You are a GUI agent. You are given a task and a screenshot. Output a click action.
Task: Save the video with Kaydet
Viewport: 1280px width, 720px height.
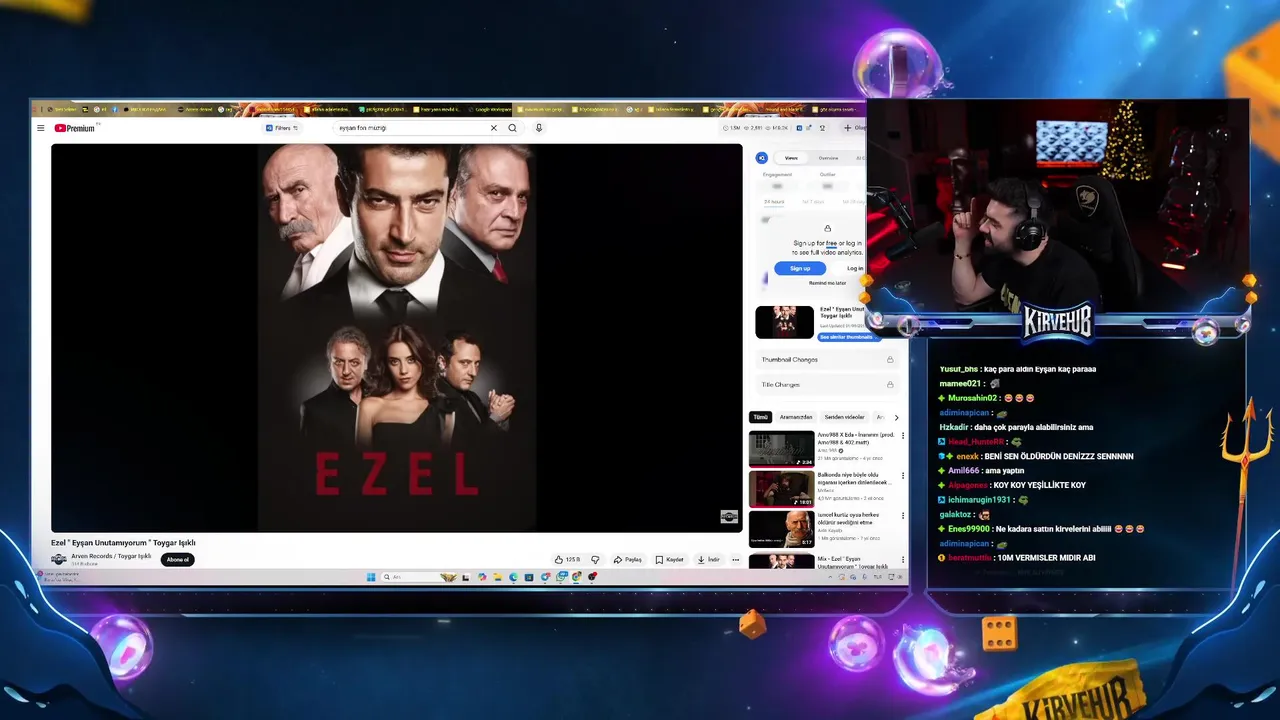click(x=670, y=560)
